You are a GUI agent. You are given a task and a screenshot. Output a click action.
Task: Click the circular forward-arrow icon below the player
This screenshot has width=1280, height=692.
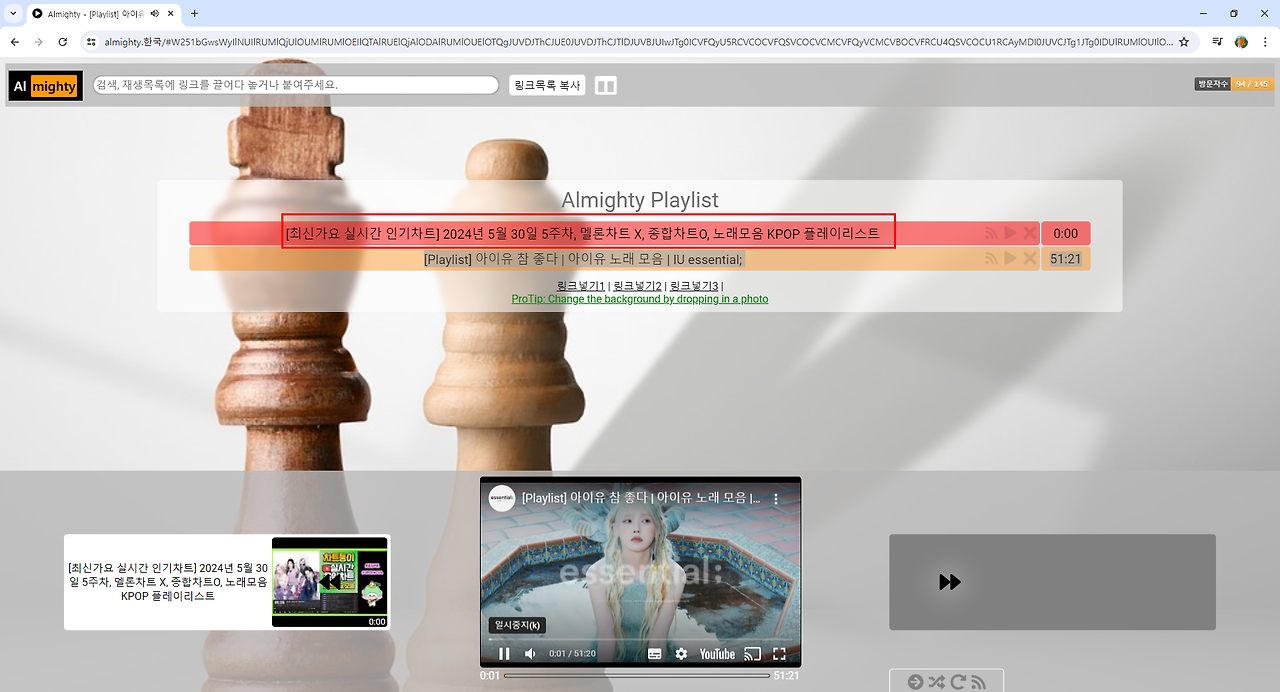915,681
